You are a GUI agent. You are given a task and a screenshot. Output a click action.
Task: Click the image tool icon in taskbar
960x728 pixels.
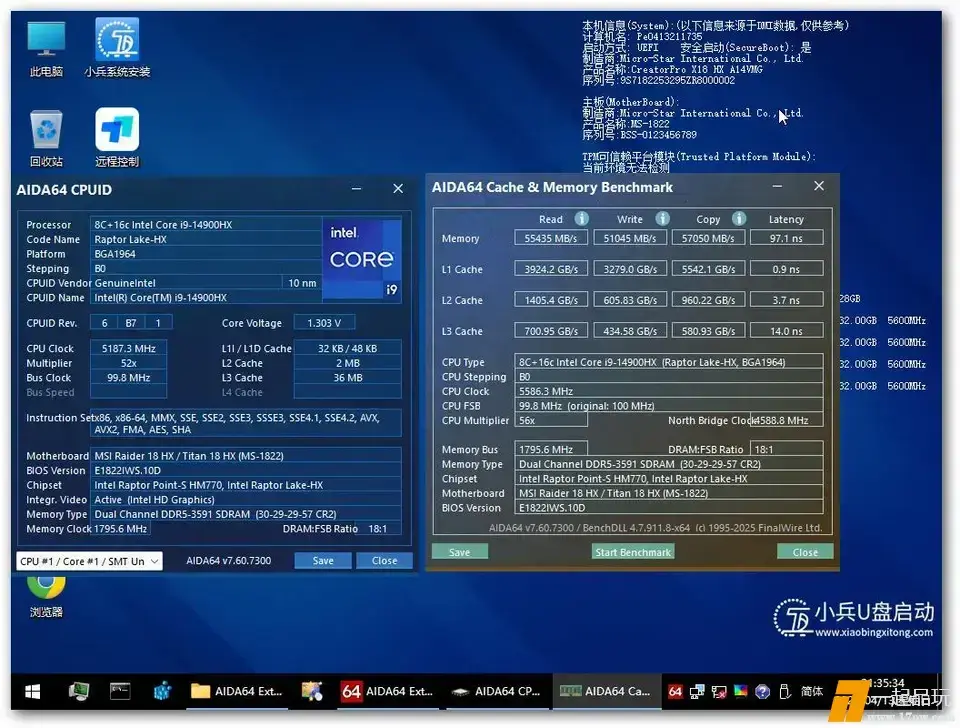click(312, 691)
